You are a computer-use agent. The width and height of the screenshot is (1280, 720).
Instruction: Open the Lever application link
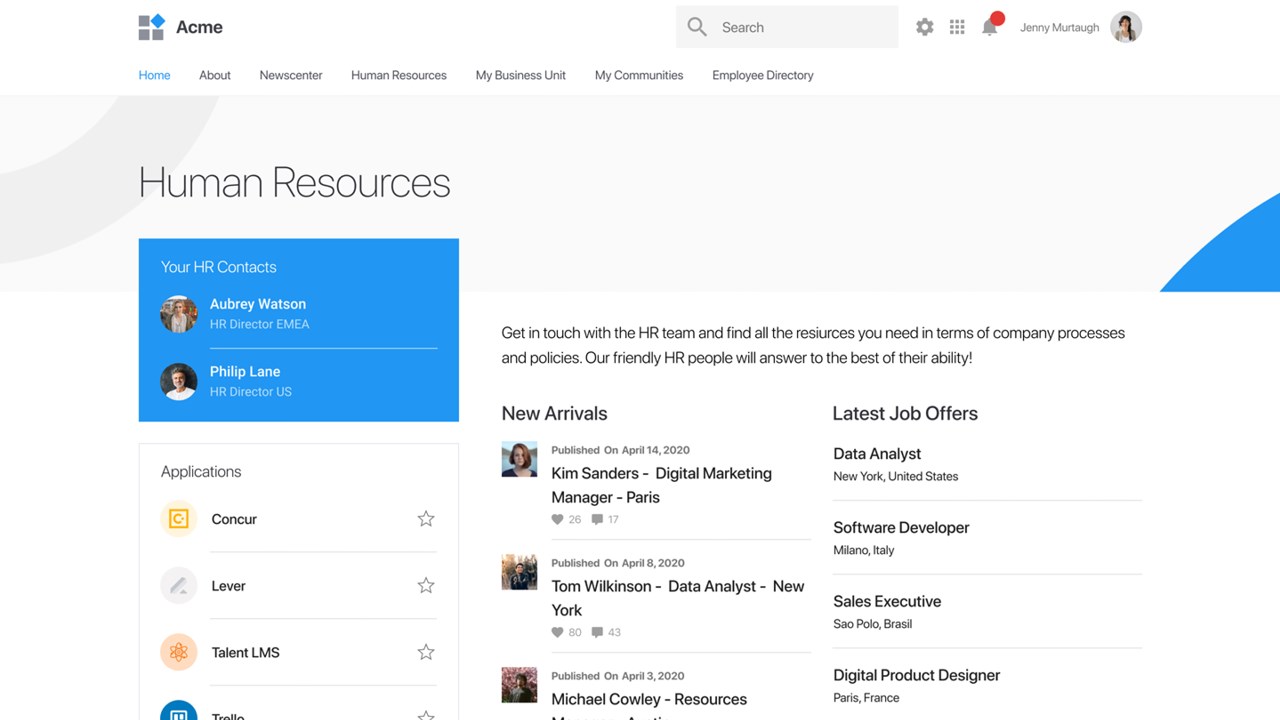[228, 586]
